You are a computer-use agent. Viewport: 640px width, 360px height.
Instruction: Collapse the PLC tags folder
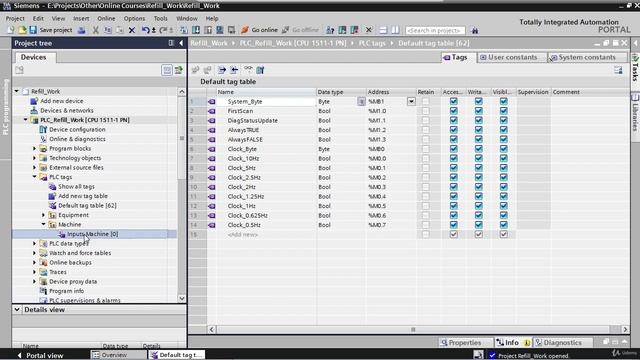[35, 177]
